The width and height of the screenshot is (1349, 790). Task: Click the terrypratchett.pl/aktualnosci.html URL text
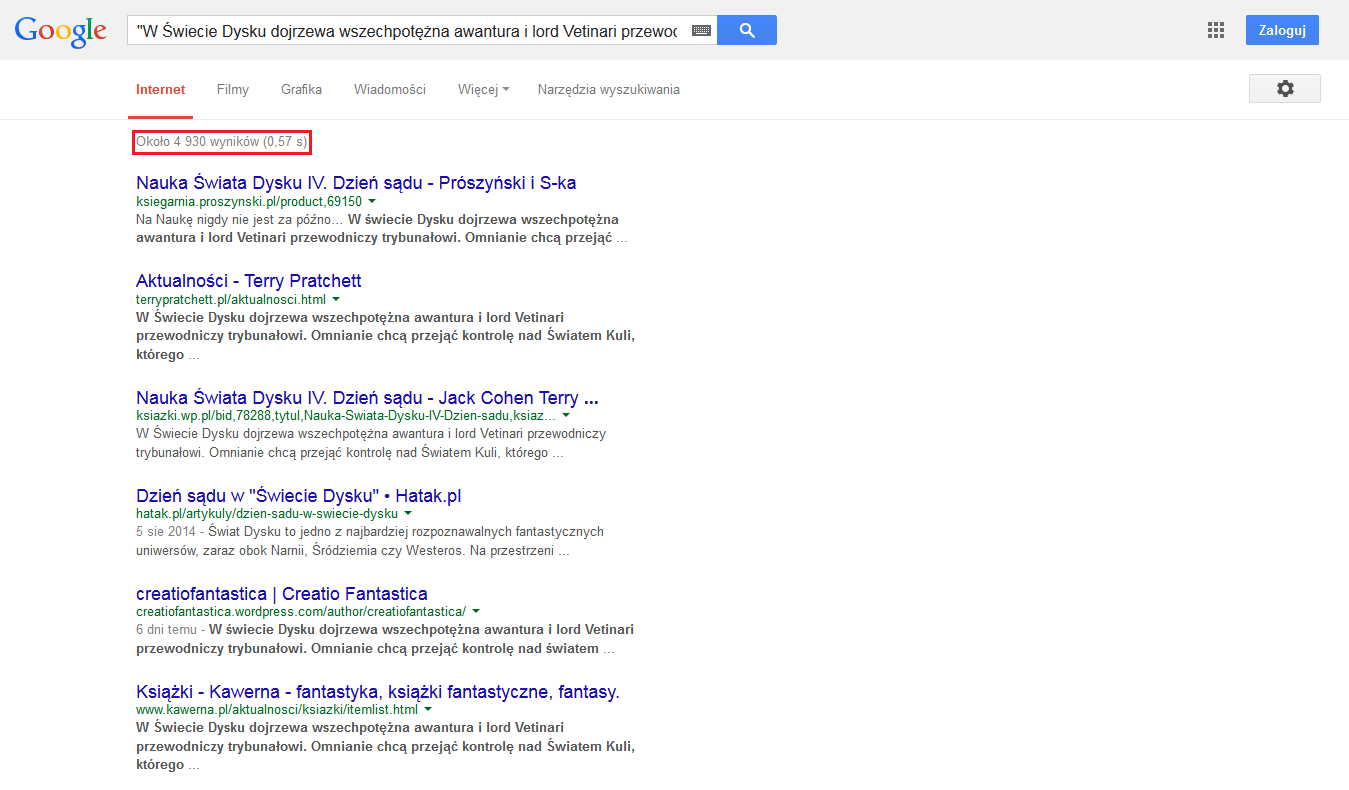(x=231, y=299)
